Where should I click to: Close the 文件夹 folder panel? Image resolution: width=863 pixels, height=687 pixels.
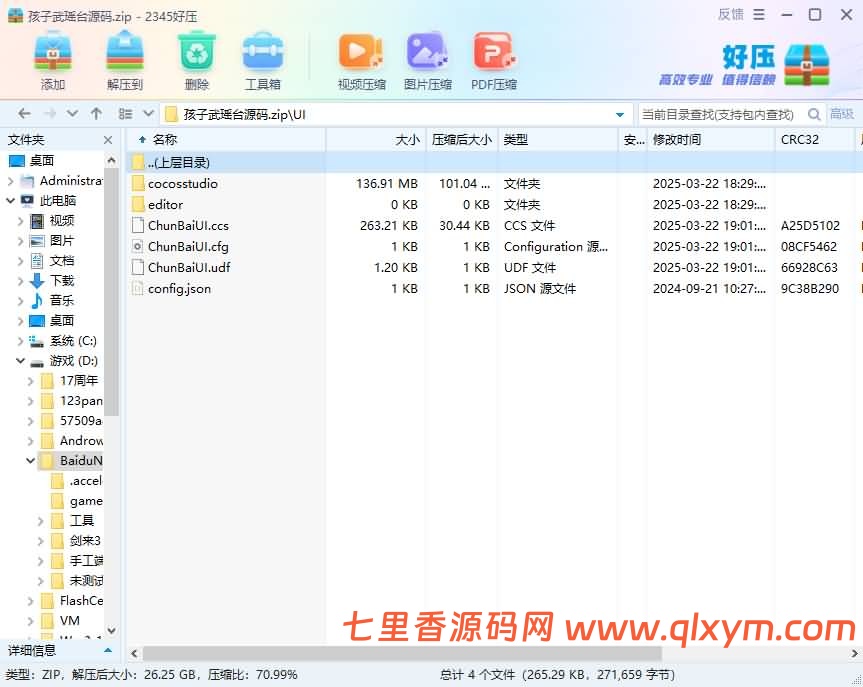pyautogui.click(x=107, y=140)
